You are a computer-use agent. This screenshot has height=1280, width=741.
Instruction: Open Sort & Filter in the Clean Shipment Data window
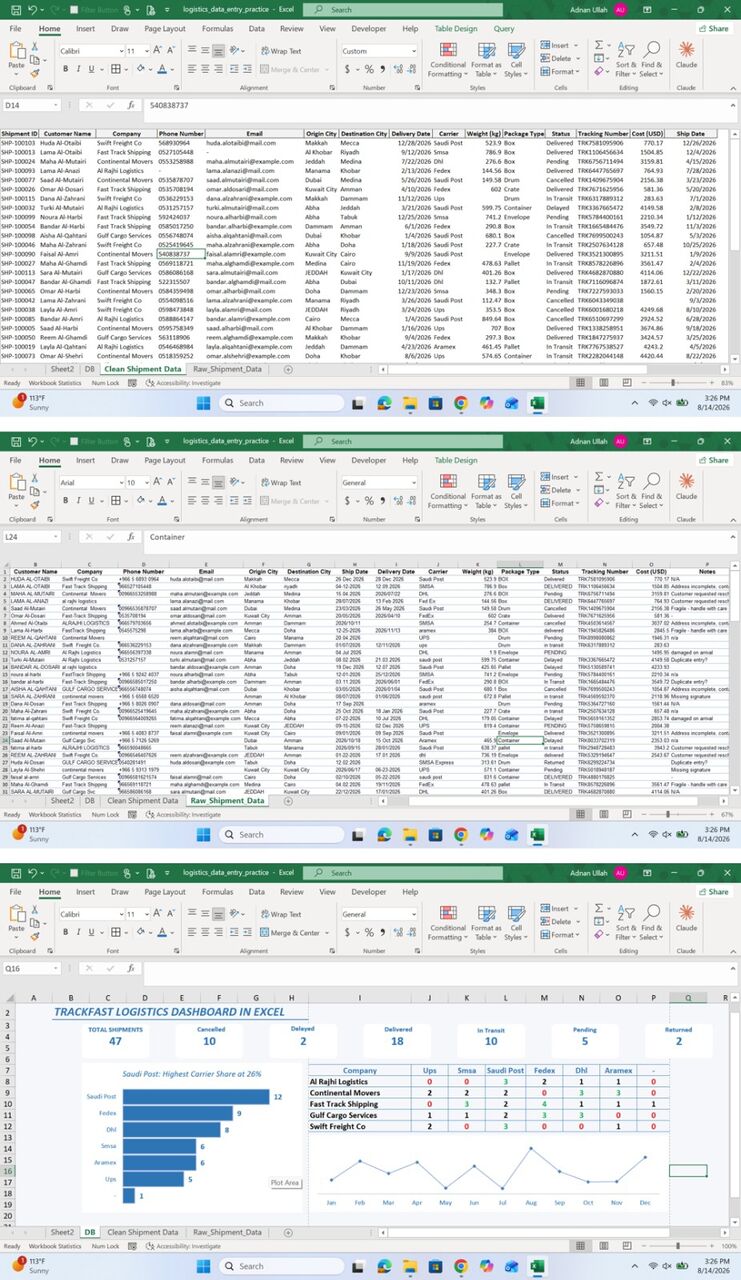point(626,57)
